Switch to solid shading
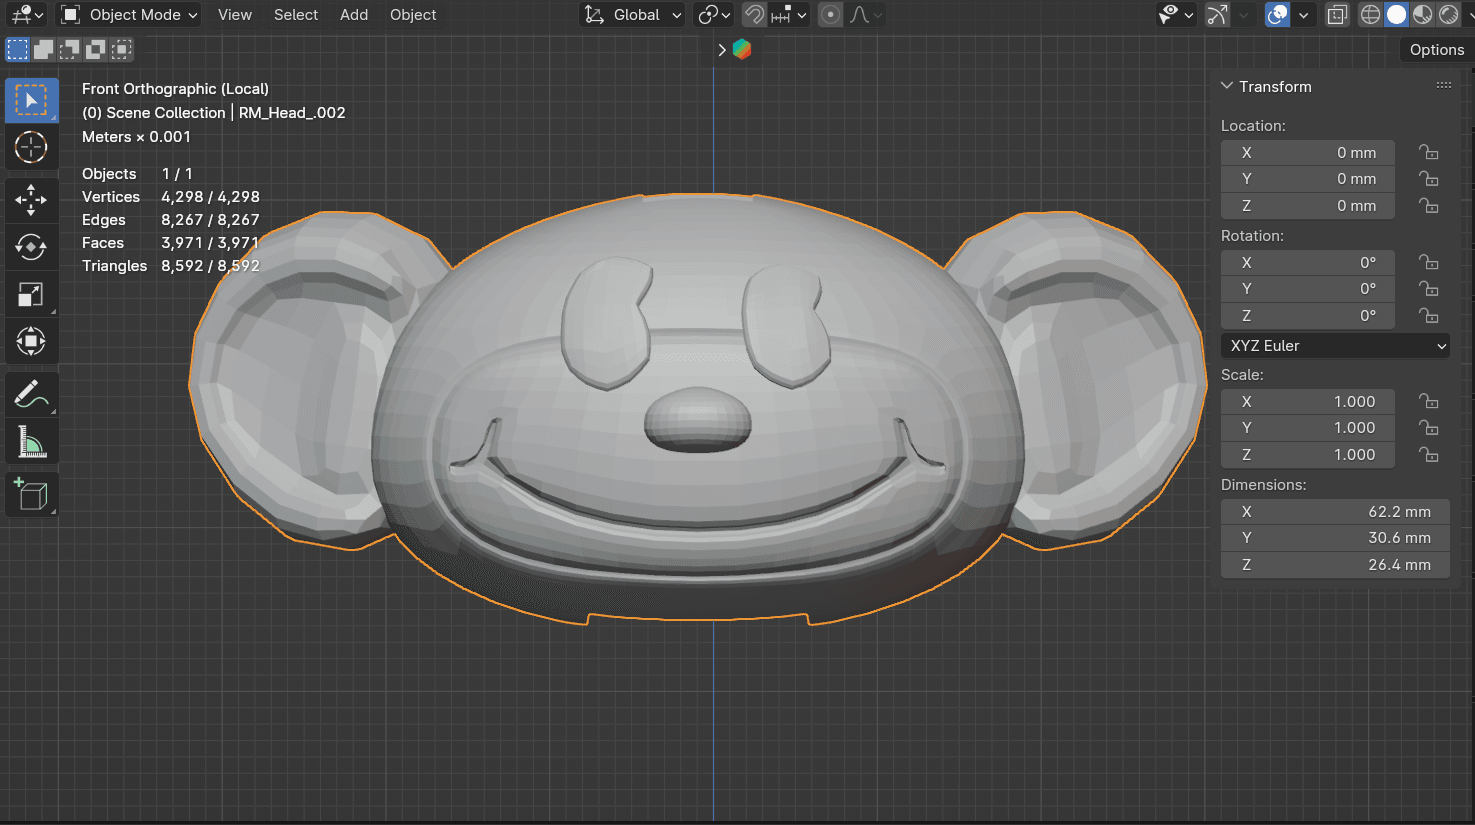Screen dimensions: 1475x825 (1396, 15)
